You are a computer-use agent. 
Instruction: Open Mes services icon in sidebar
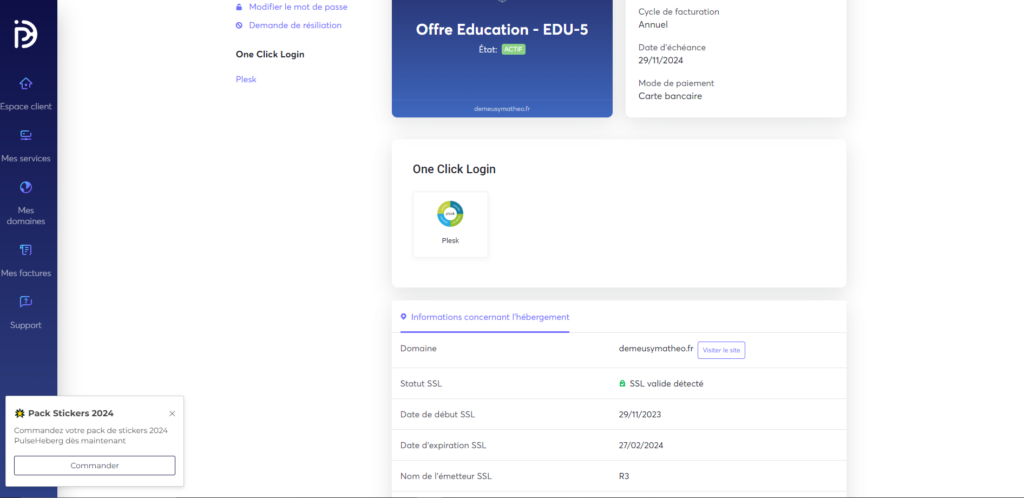click(26, 135)
